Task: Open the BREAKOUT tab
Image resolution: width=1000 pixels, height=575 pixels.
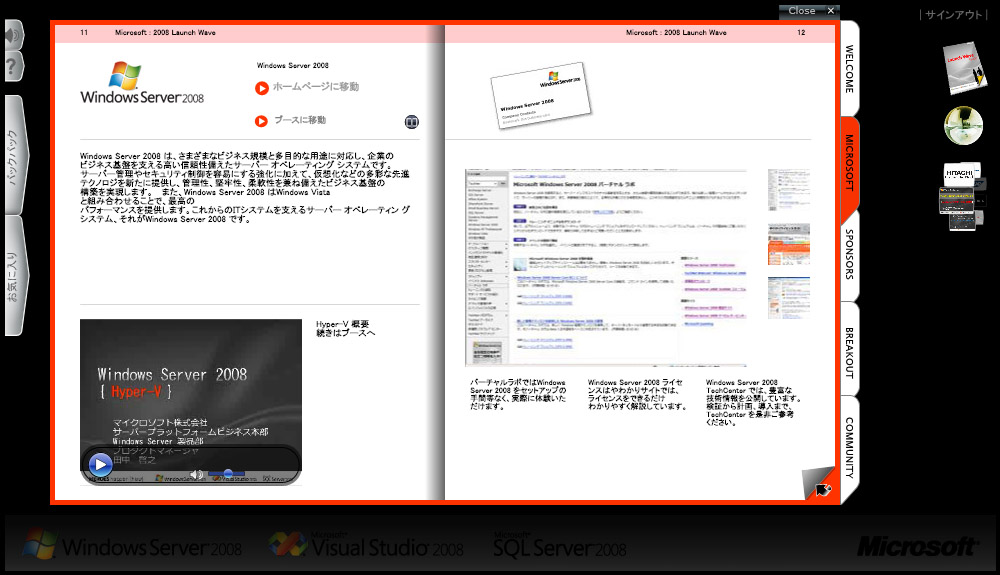Action: tap(849, 351)
